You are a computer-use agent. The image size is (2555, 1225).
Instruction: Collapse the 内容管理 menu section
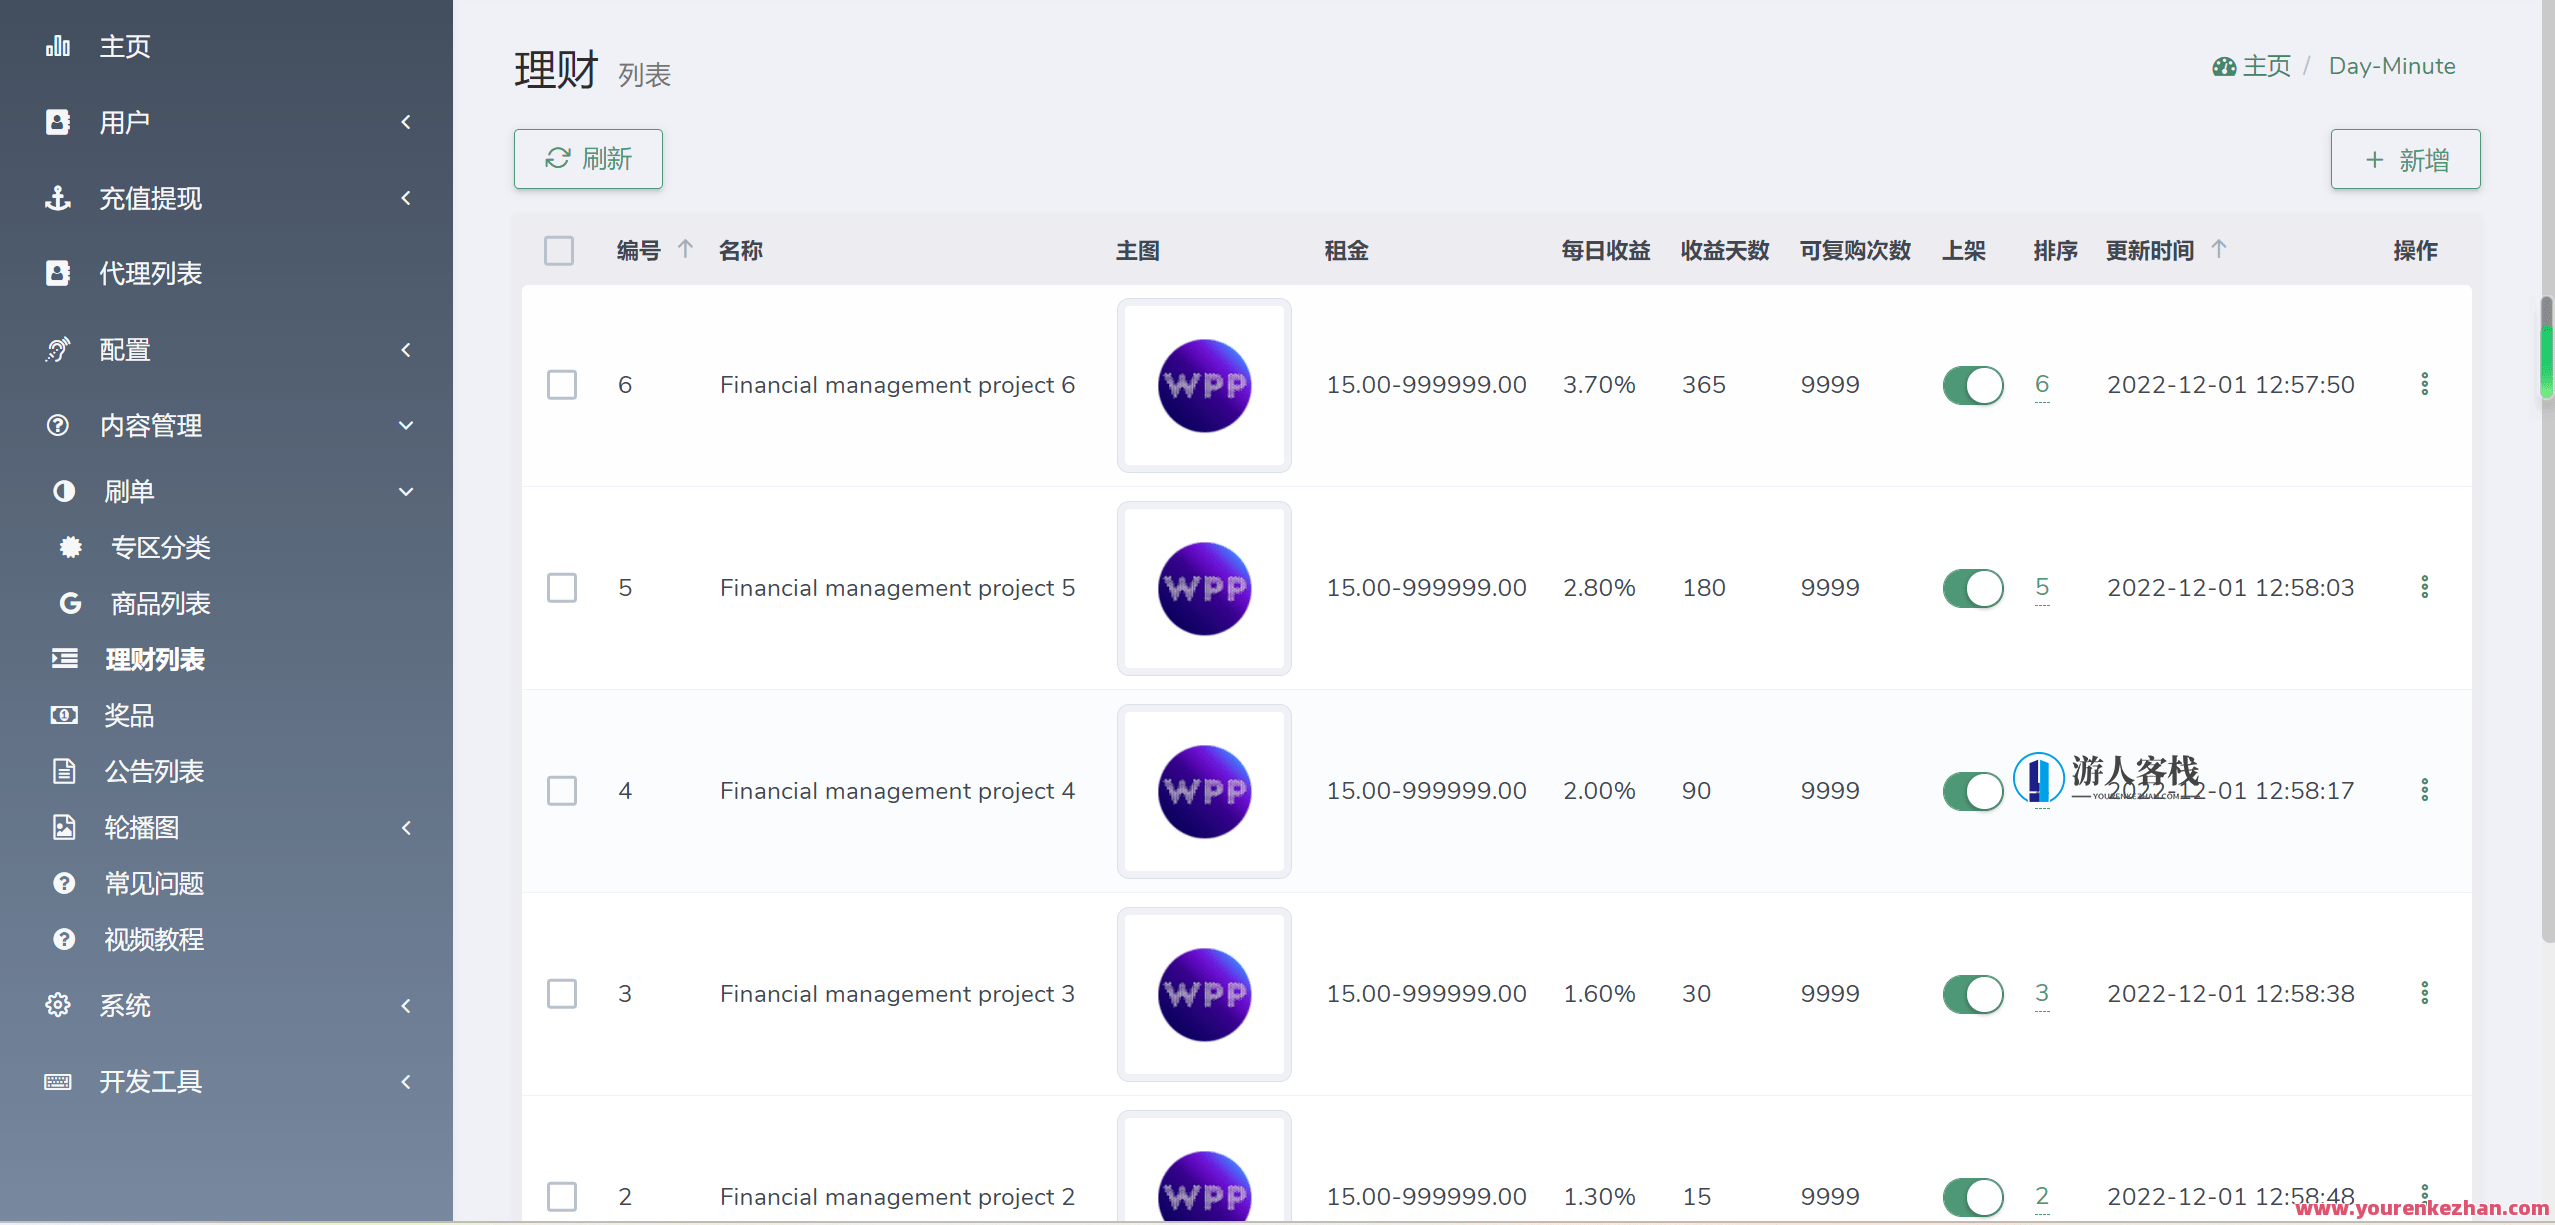(406, 425)
